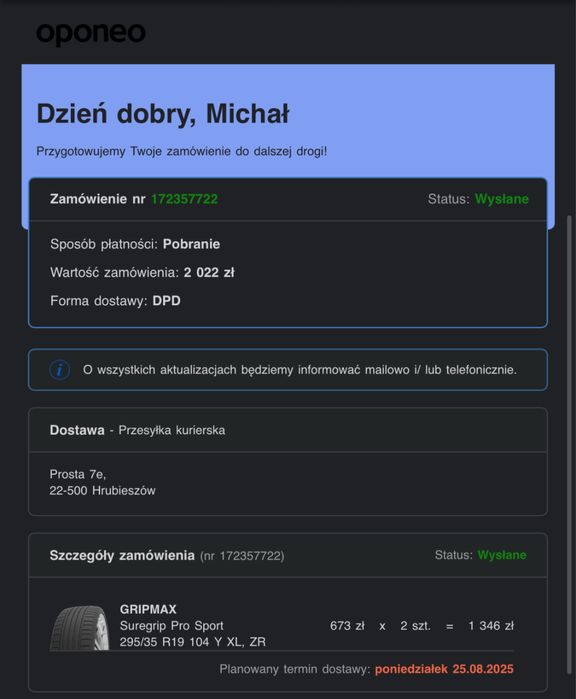Click the DPD delivery form text
The height and width of the screenshot is (699, 576).
166,301
